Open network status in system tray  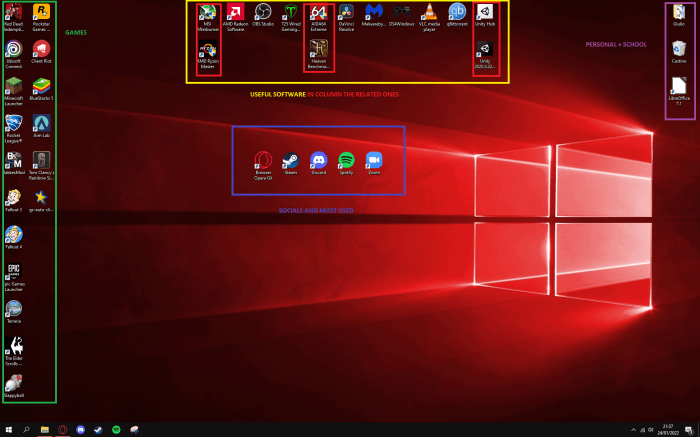pos(642,430)
